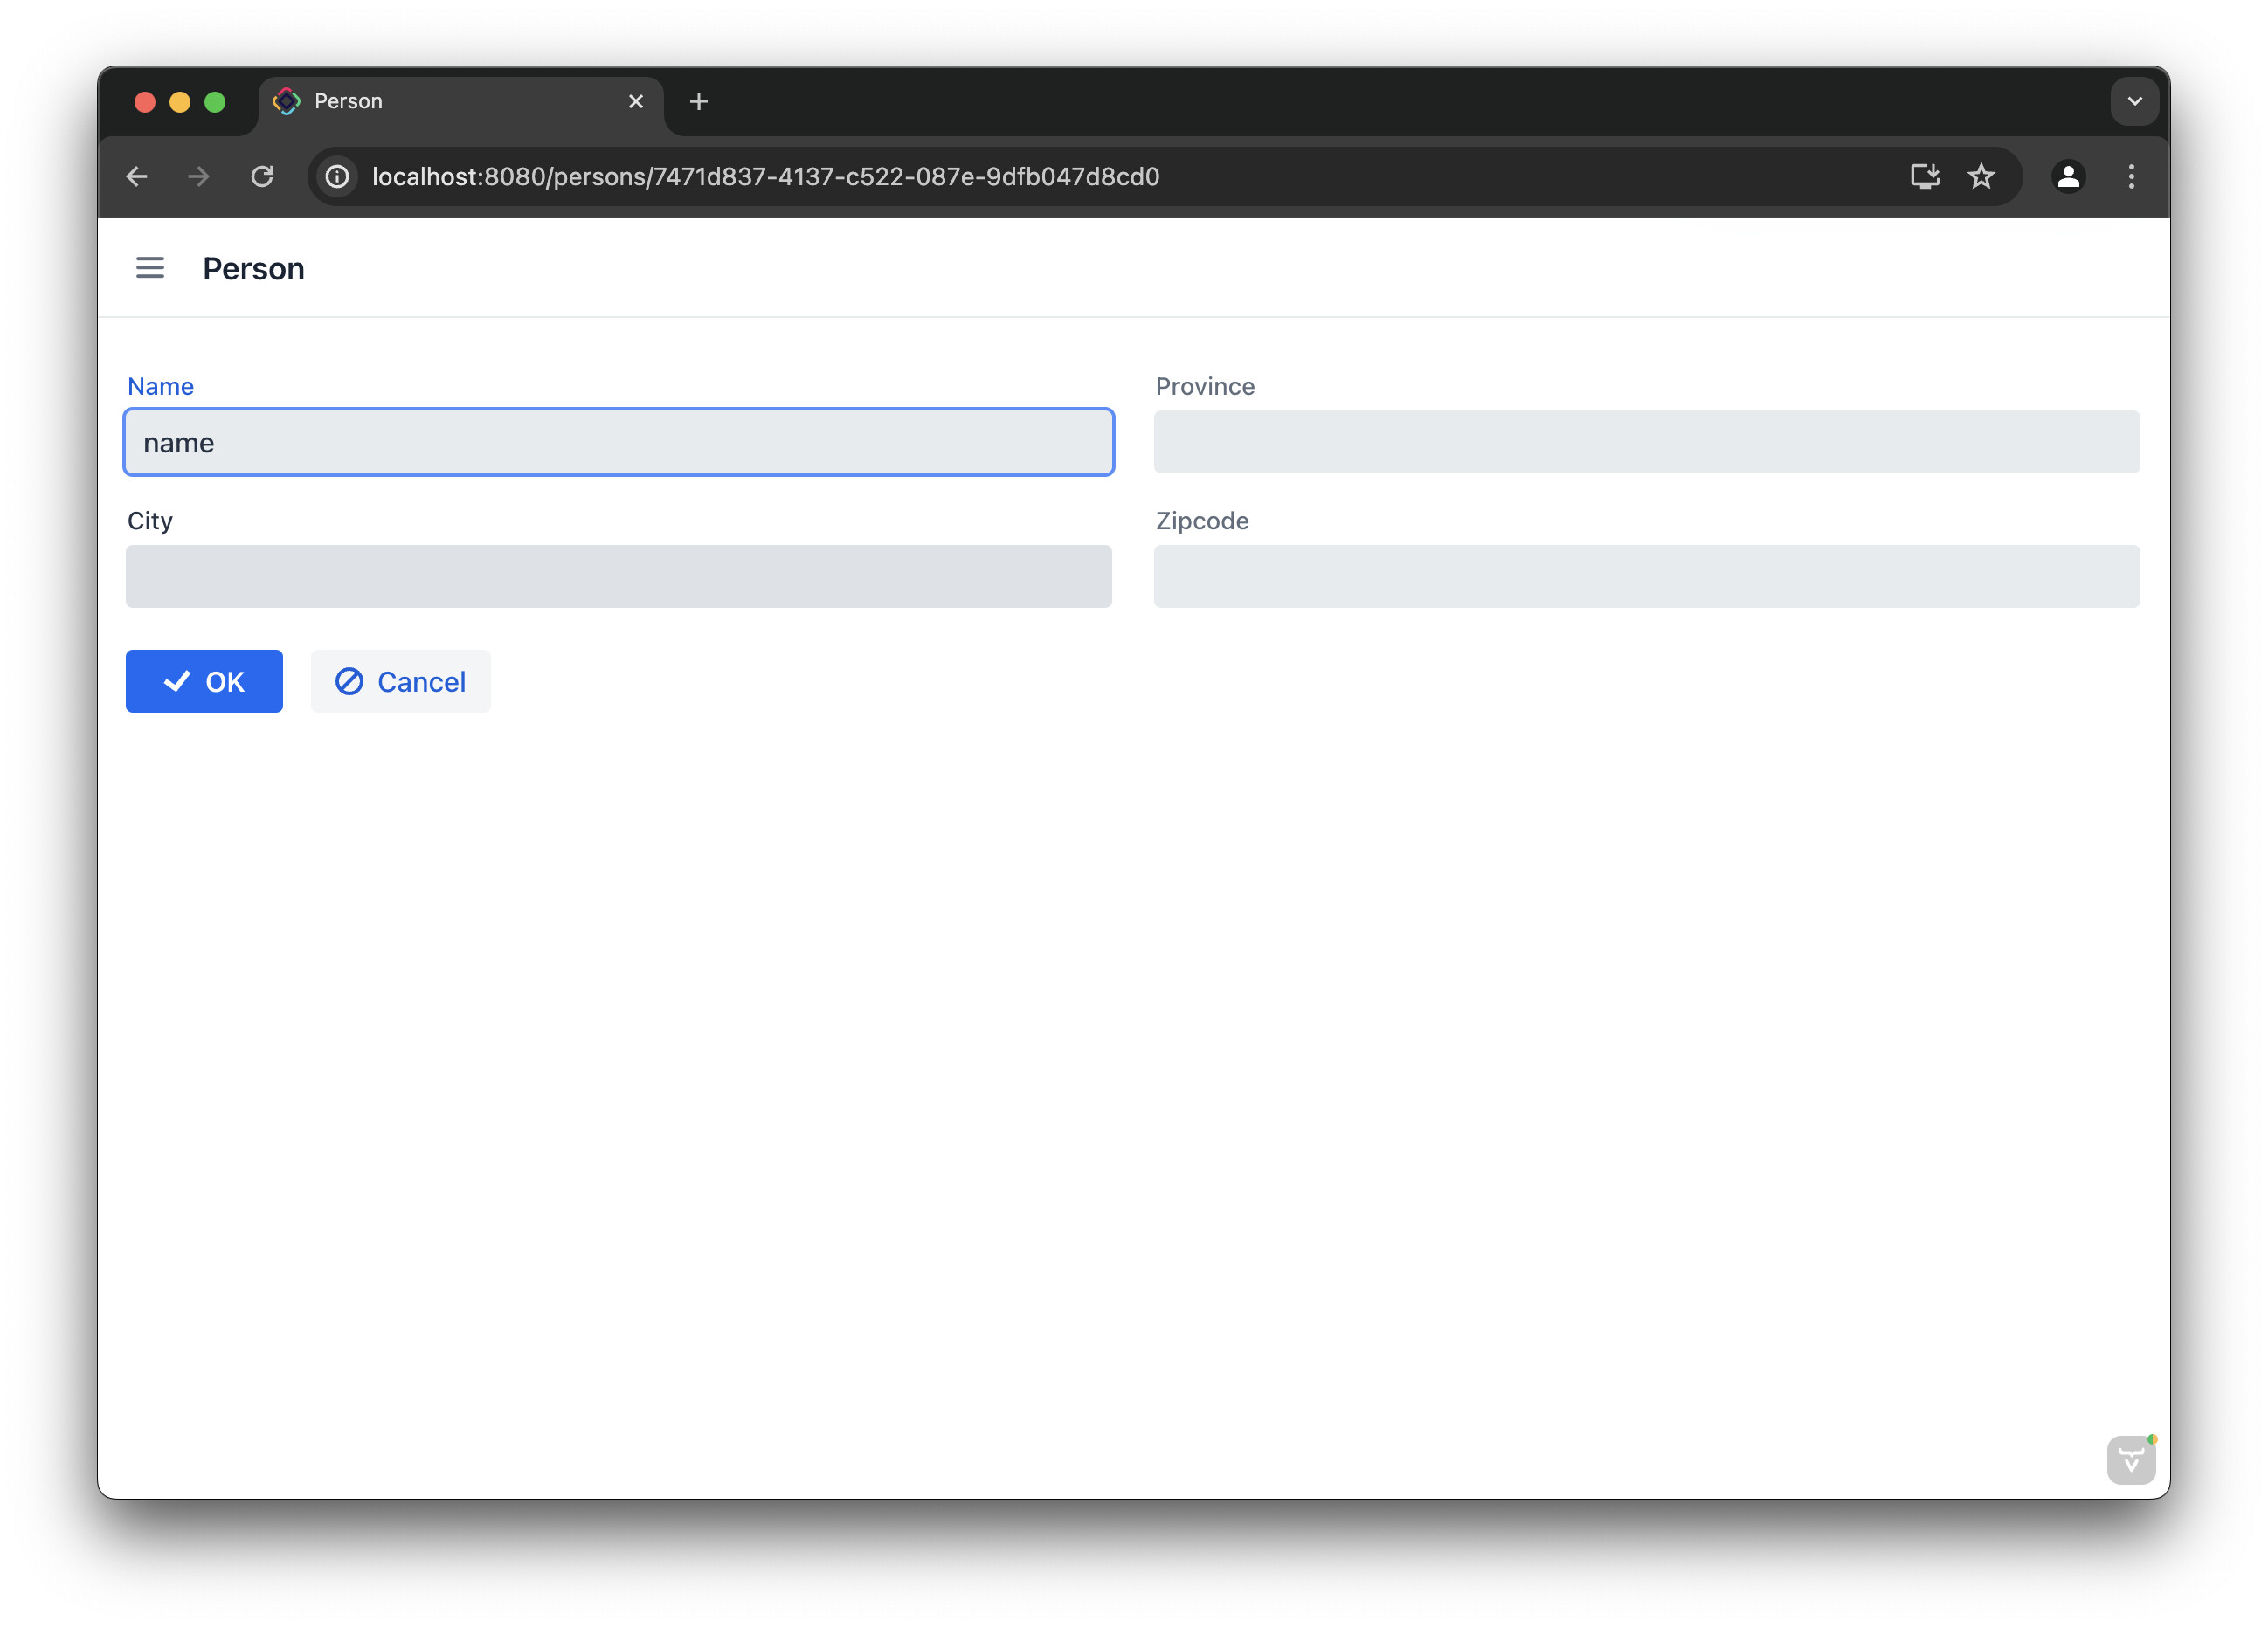Image resolution: width=2268 pixels, height=1628 pixels.
Task: Click the Zipcode field label
Action: pyautogui.click(x=1202, y=521)
